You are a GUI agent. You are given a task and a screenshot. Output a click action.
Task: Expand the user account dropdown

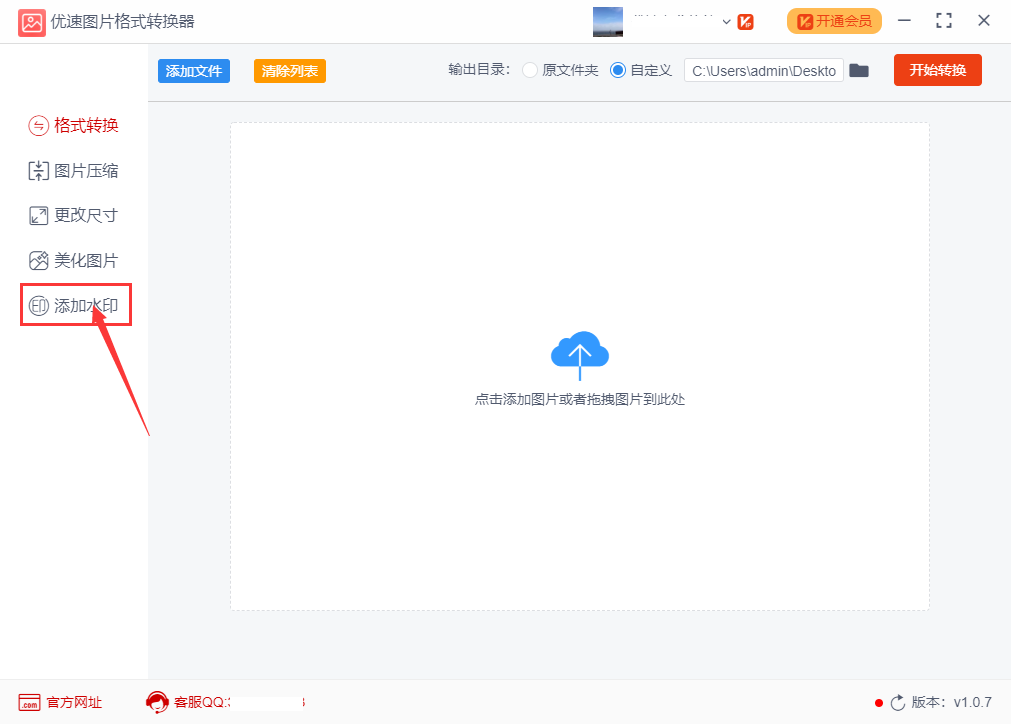(x=725, y=21)
